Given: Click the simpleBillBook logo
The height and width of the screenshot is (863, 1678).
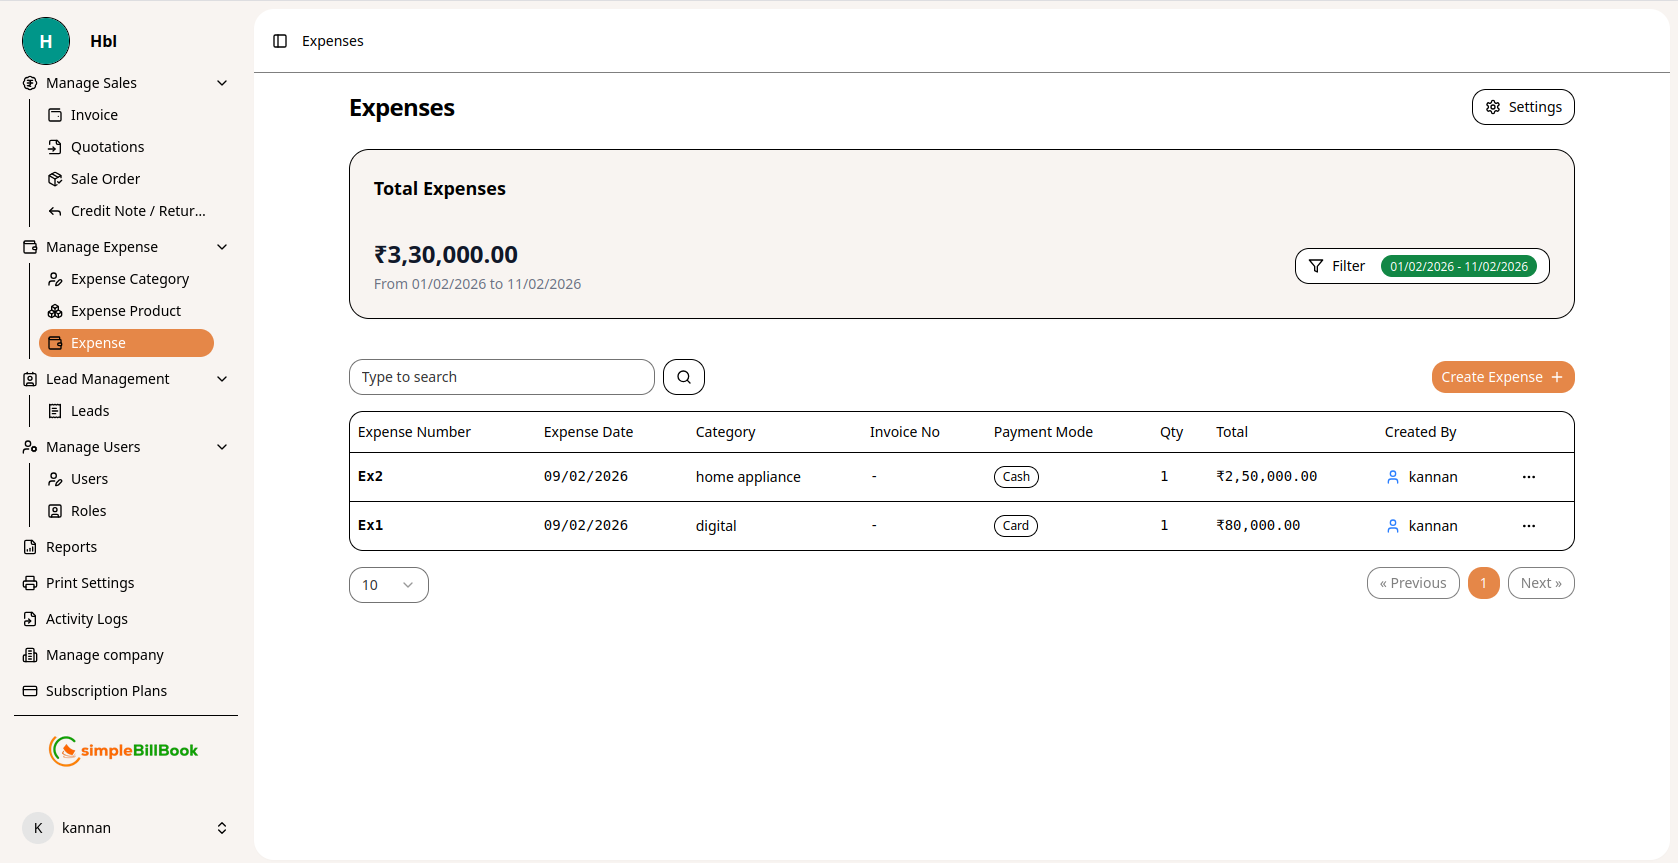Looking at the screenshot, I should tap(124, 750).
